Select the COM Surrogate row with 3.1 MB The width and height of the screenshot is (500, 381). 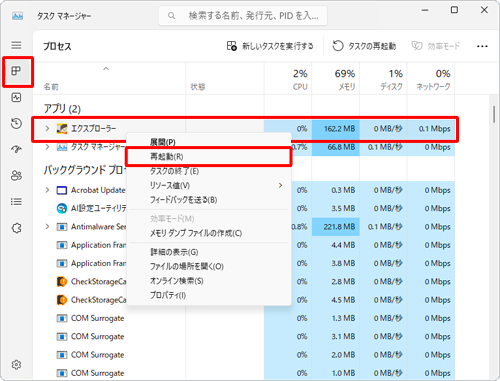pos(244,337)
